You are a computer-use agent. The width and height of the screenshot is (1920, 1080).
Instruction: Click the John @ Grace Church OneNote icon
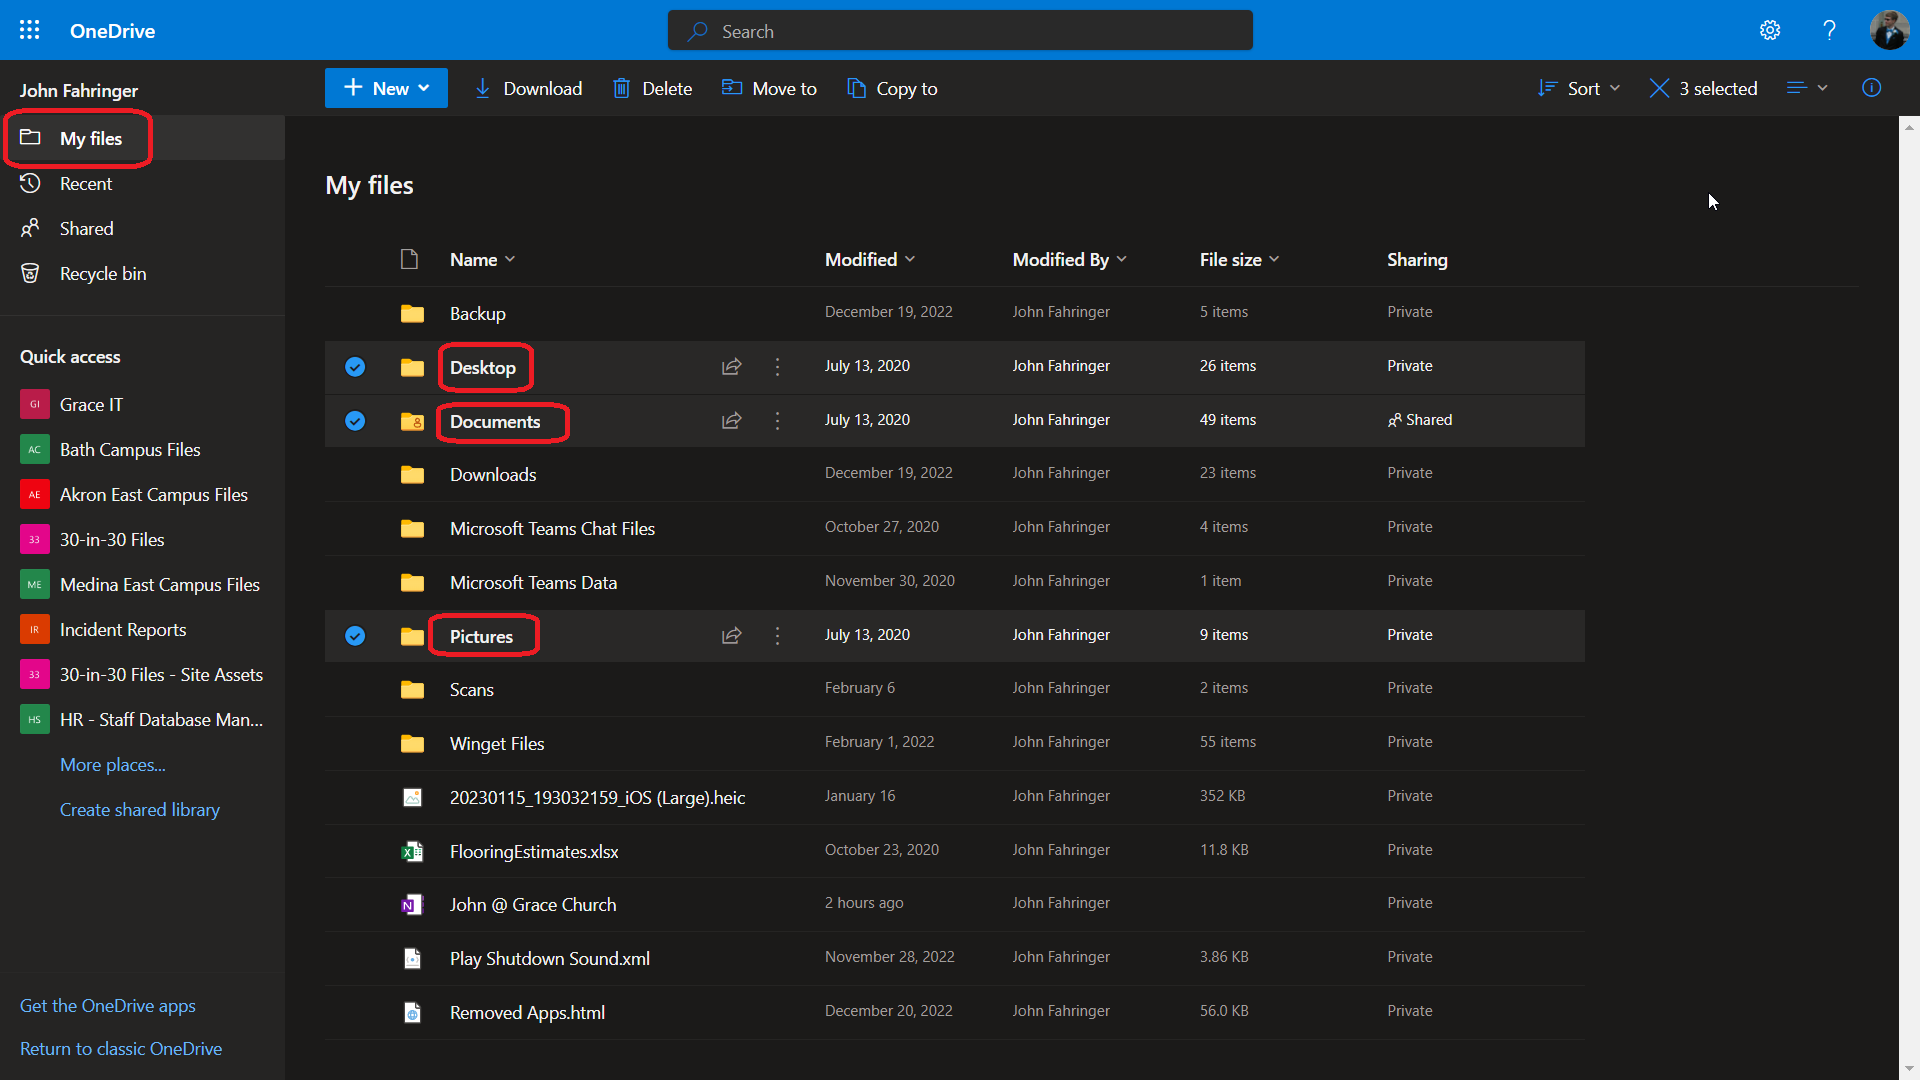click(412, 905)
